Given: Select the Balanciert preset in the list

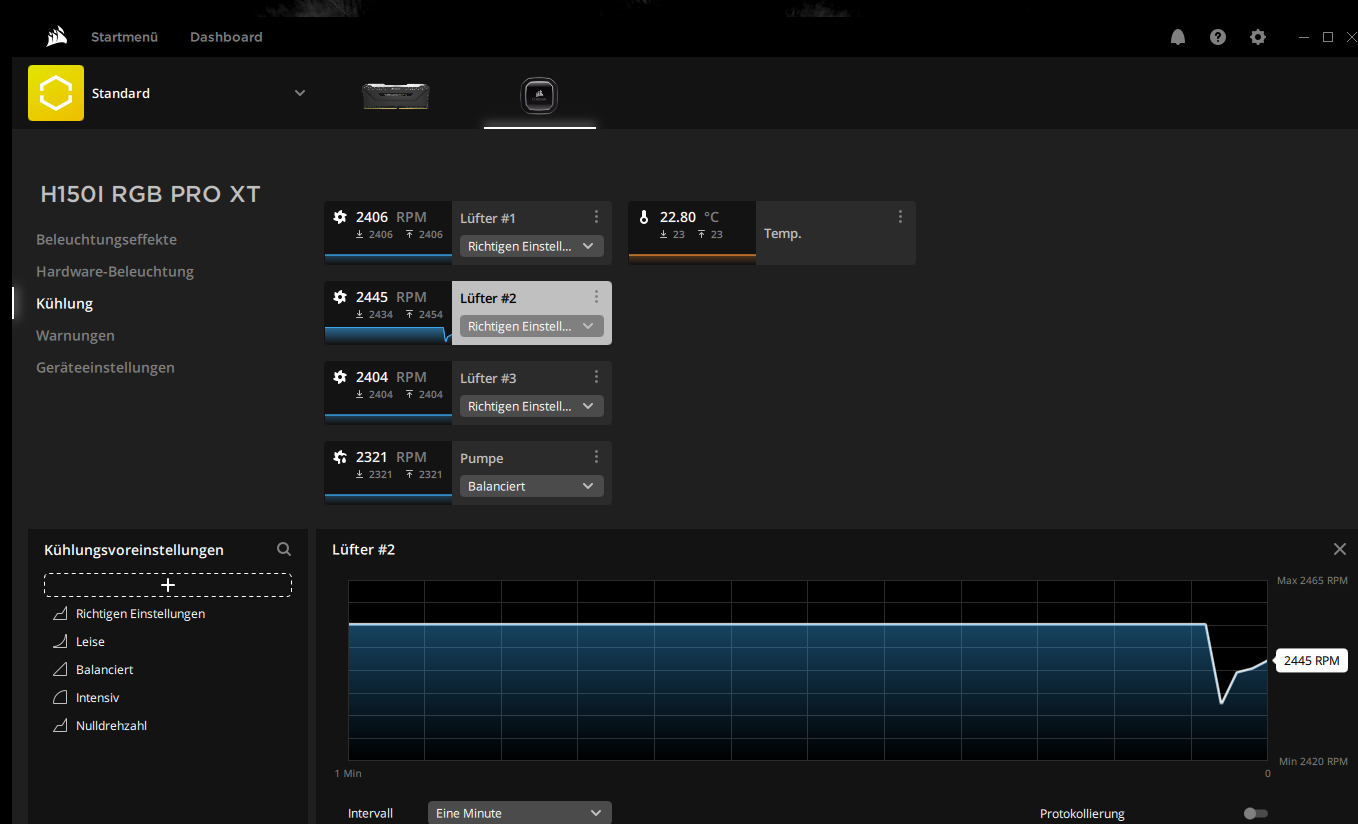Looking at the screenshot, I should pos(105,670).
